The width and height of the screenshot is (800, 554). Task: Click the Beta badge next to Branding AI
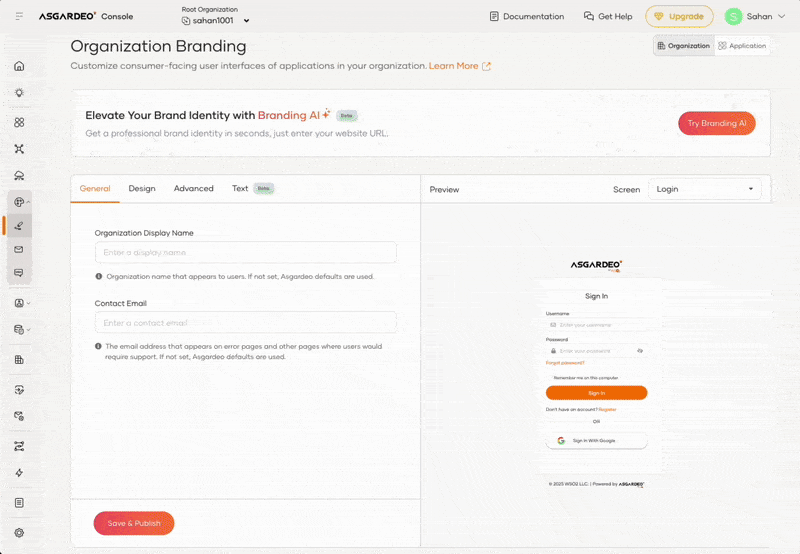346,116
